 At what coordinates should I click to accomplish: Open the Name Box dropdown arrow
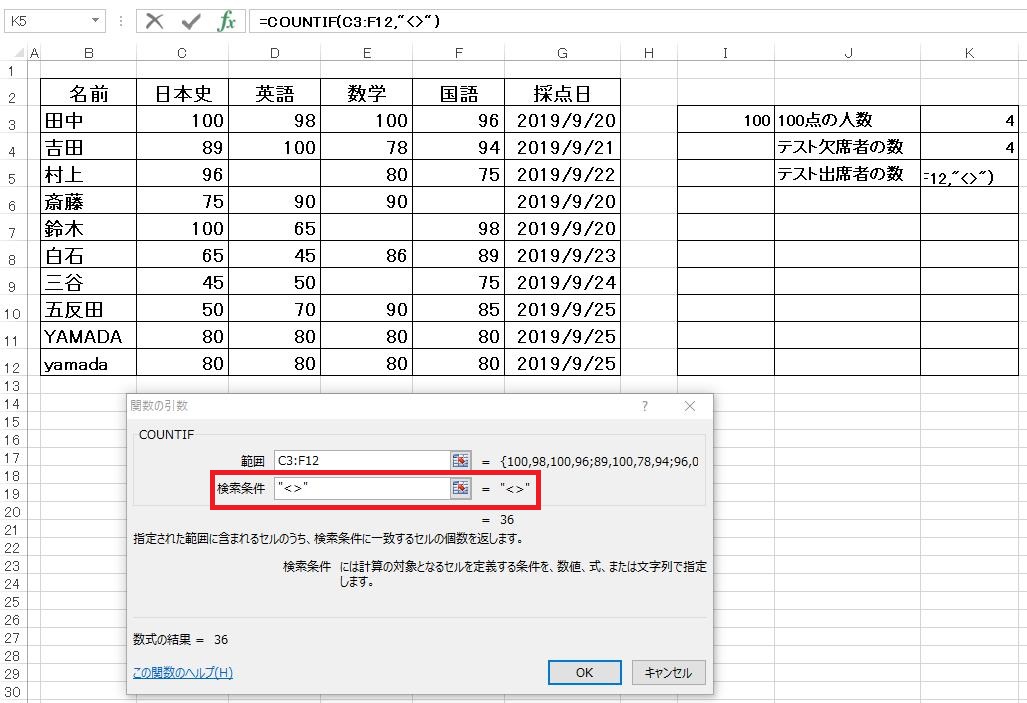96,21
